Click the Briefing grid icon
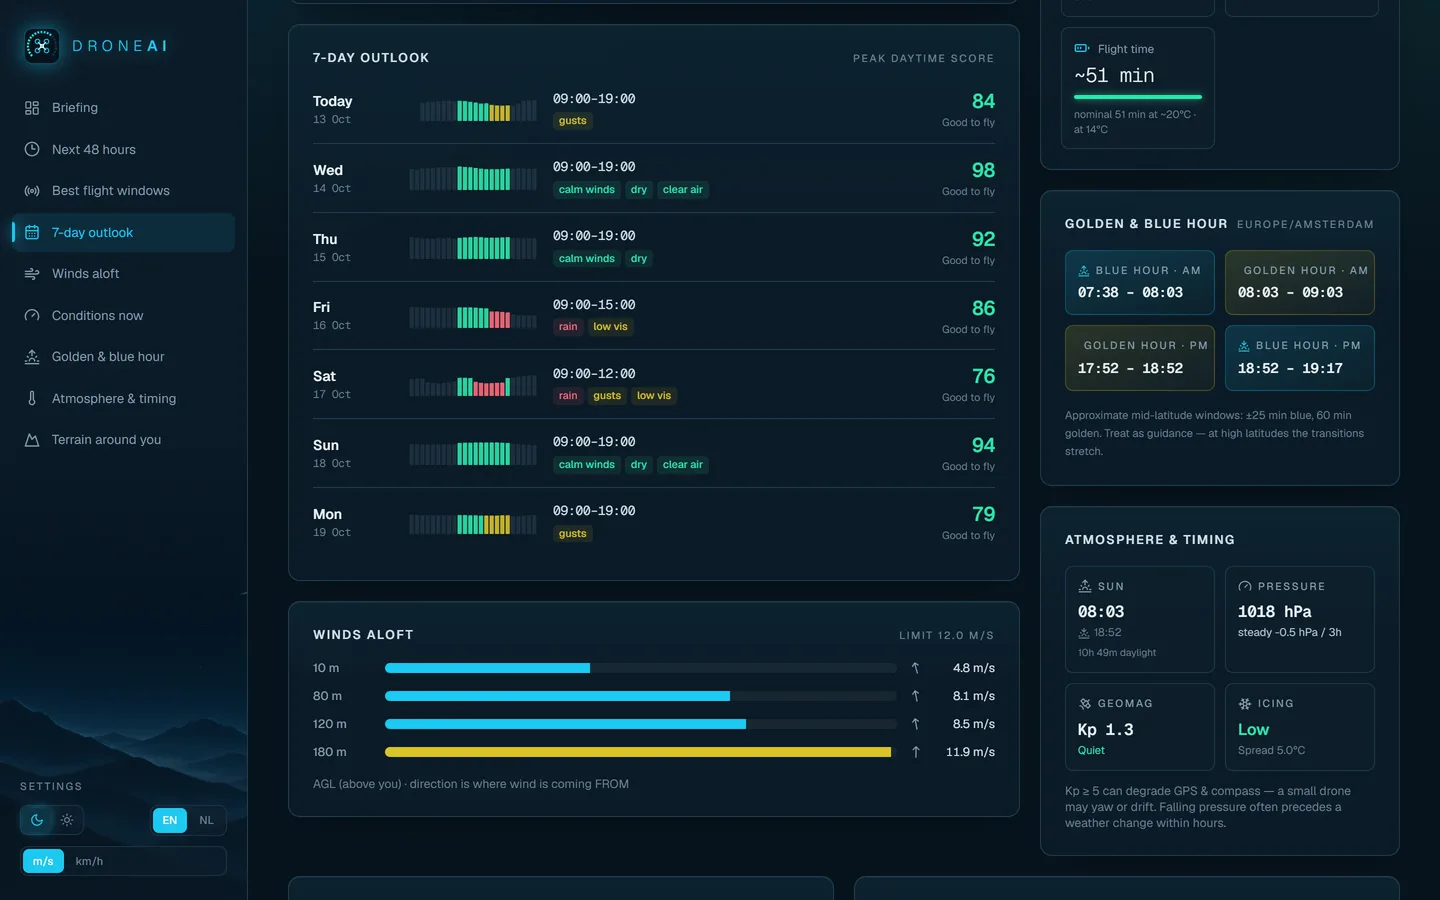The height and width of the screenshot is (900, 1440). pyautogui.click(x=32, y=108)
